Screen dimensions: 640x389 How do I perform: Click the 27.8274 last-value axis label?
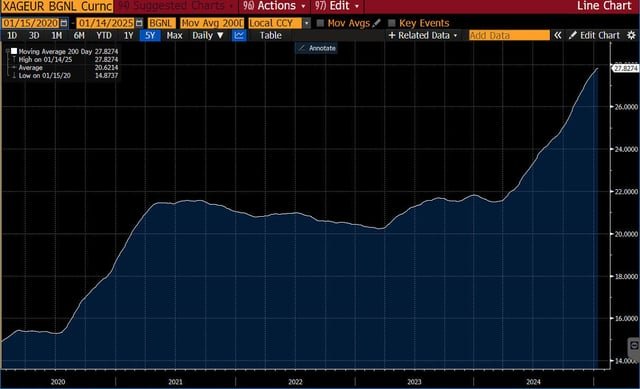coord(625,68)
